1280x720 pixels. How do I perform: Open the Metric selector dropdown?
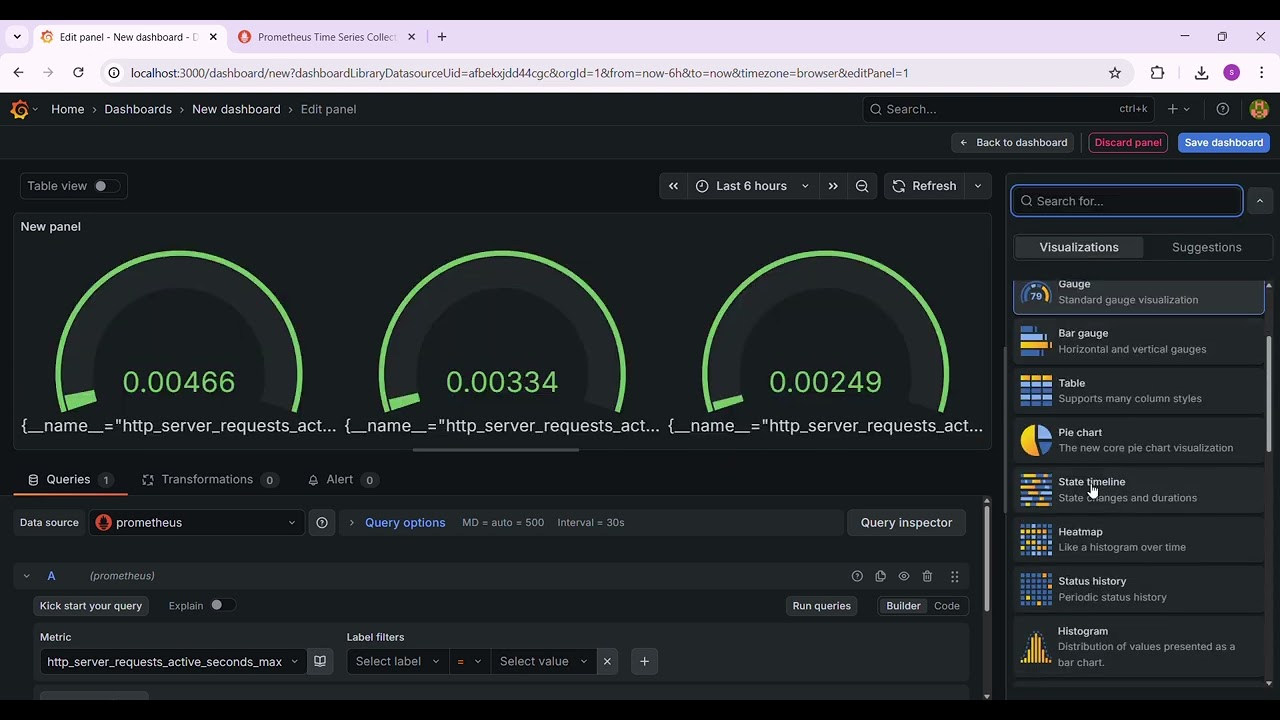pyautogui.click(x=172, y=661)
